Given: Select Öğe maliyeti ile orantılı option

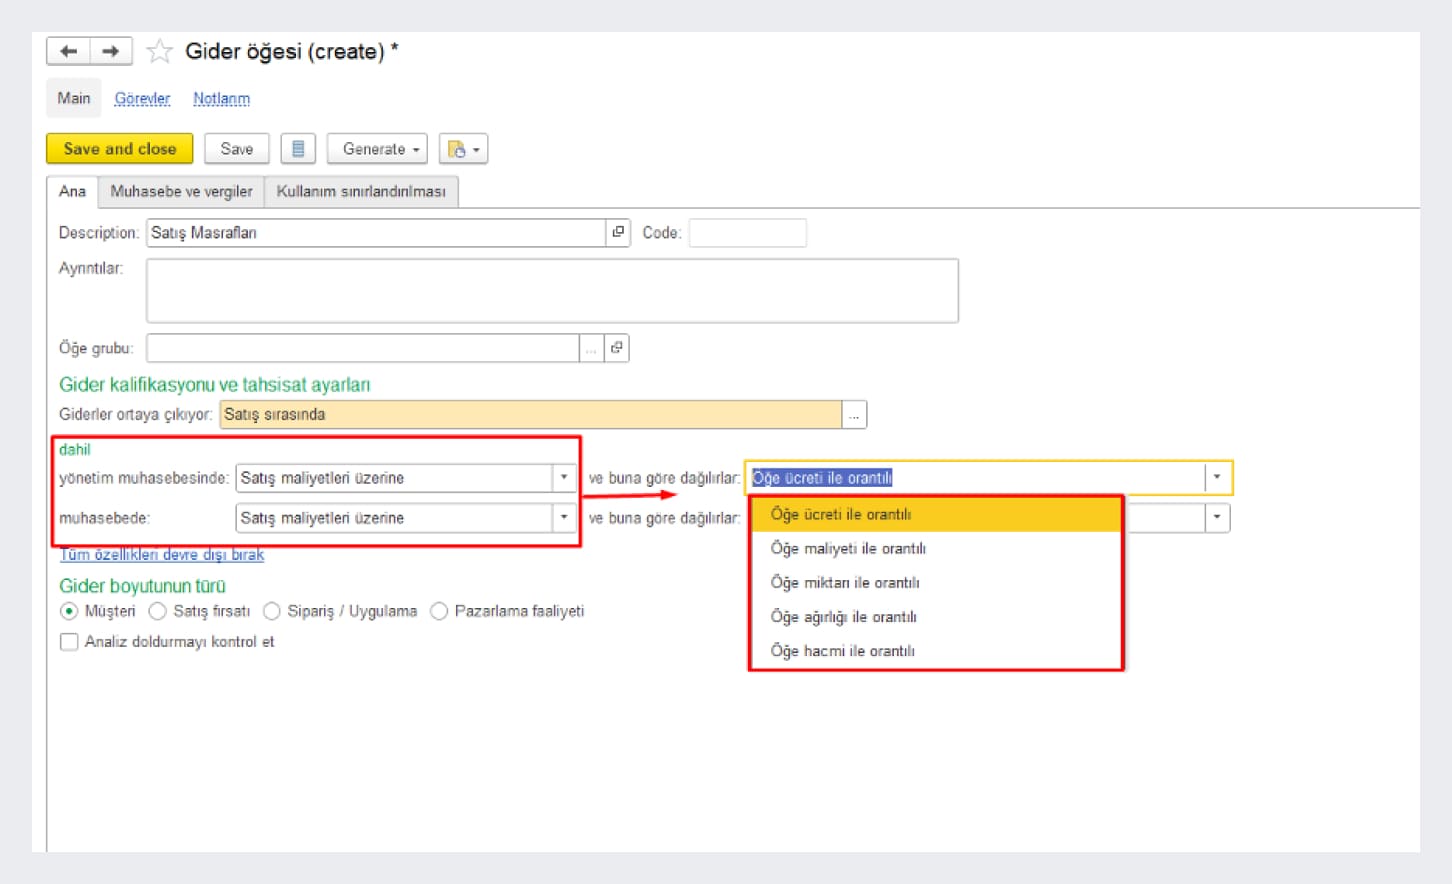Looking at the screenshot, I should tap(848, 548).
